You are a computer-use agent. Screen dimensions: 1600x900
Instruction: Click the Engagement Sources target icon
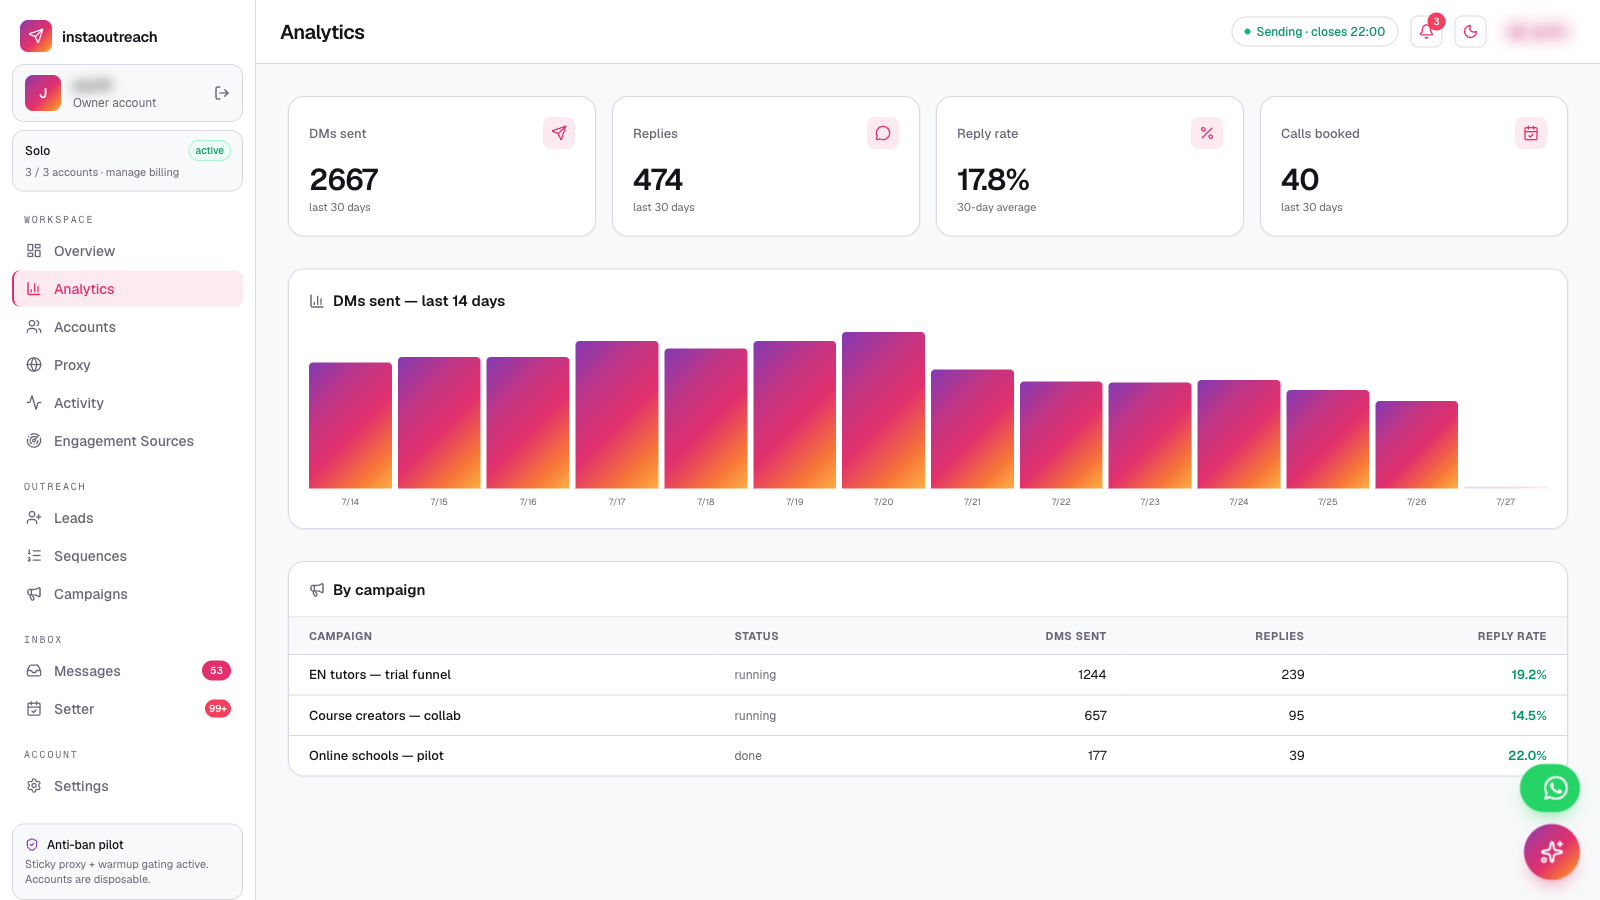tap(34, 441)
